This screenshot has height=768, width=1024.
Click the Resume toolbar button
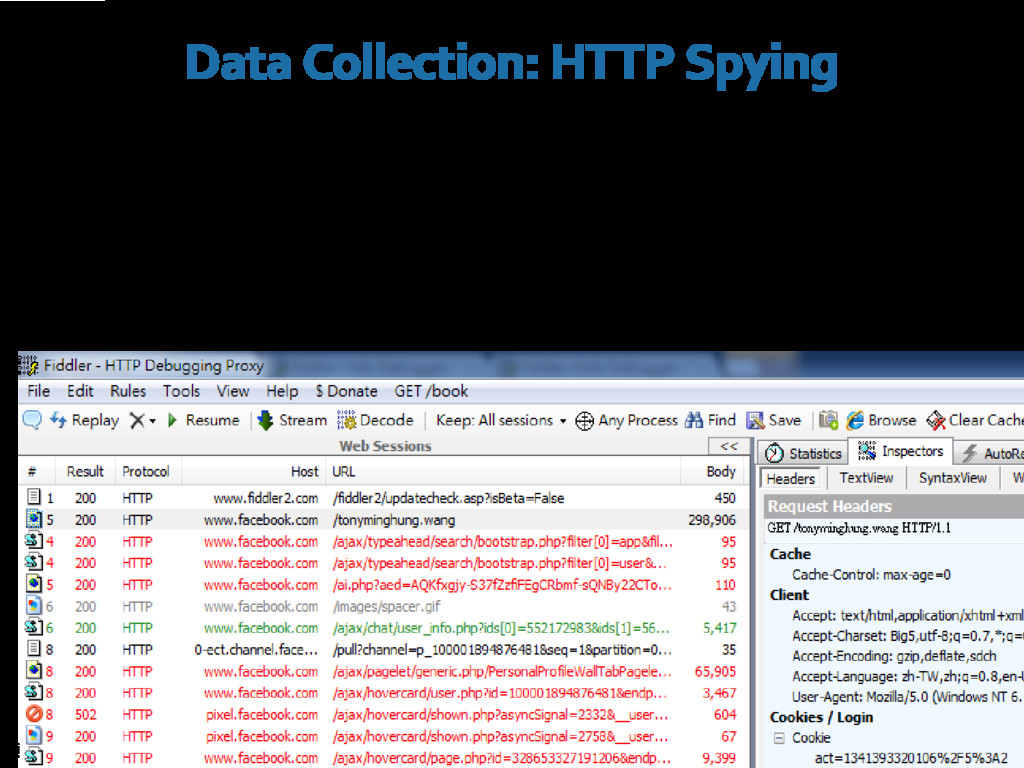[x=204, y=420]
